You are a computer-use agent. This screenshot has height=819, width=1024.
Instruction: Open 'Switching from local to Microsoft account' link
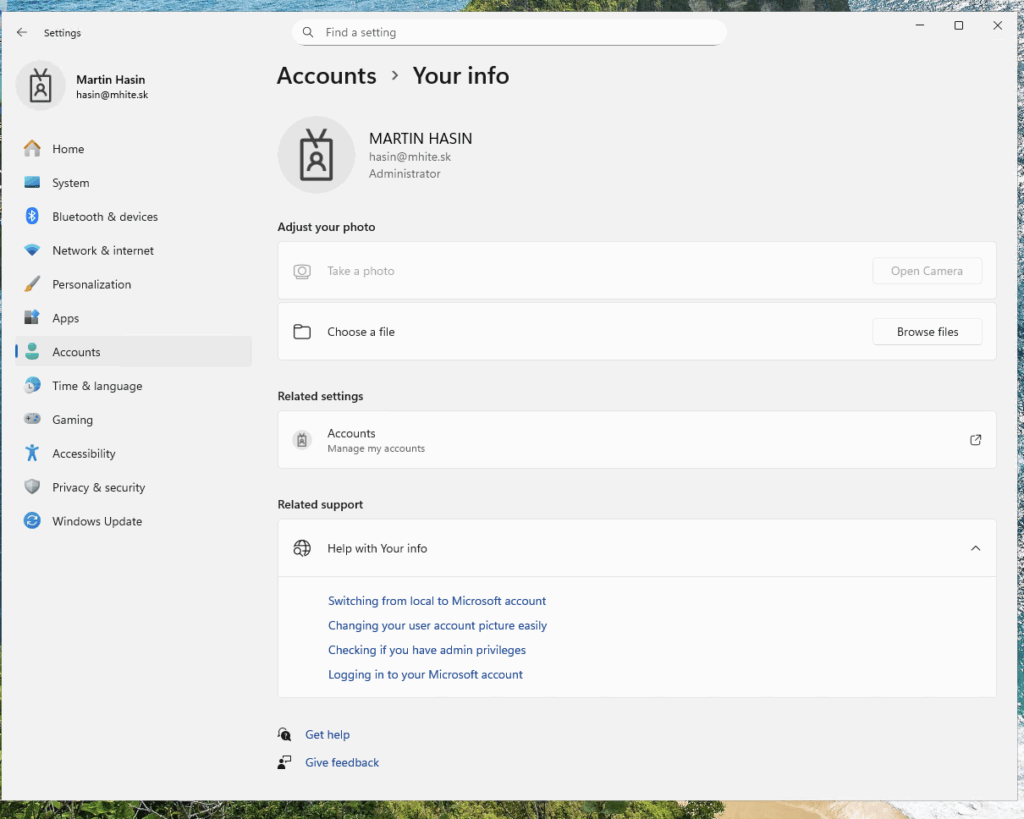coord(437,601)
